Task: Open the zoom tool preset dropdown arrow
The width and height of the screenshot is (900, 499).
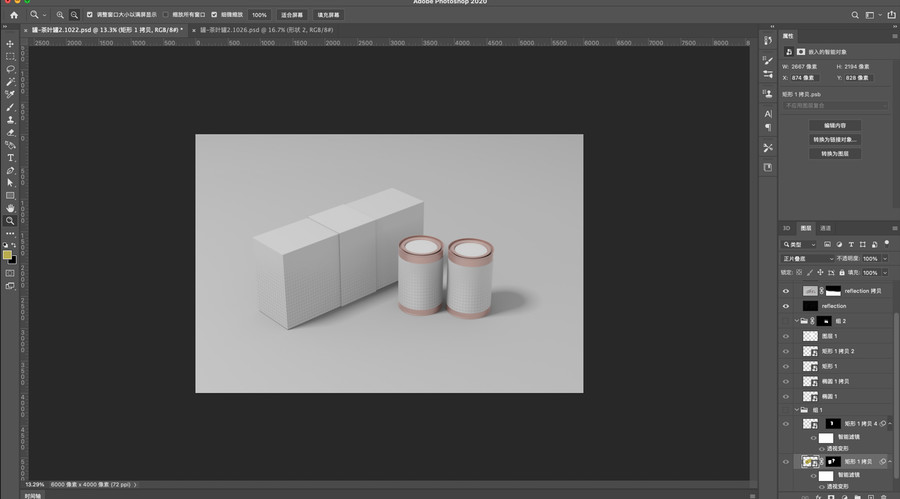Action: tap(44, 16)
